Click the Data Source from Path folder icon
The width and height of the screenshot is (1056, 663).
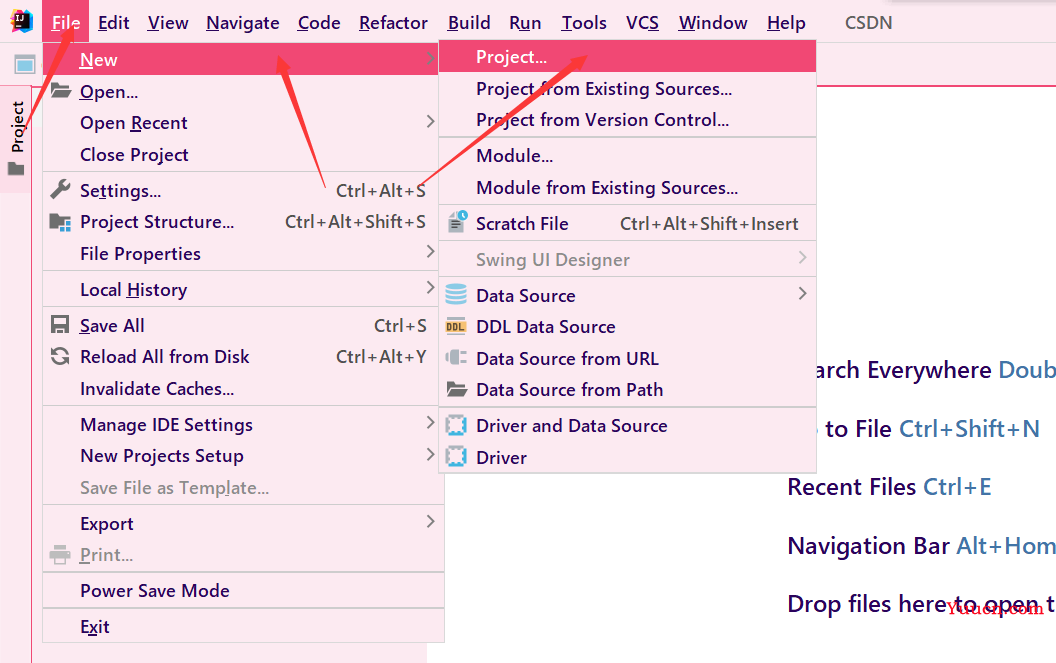pos(457,389)
